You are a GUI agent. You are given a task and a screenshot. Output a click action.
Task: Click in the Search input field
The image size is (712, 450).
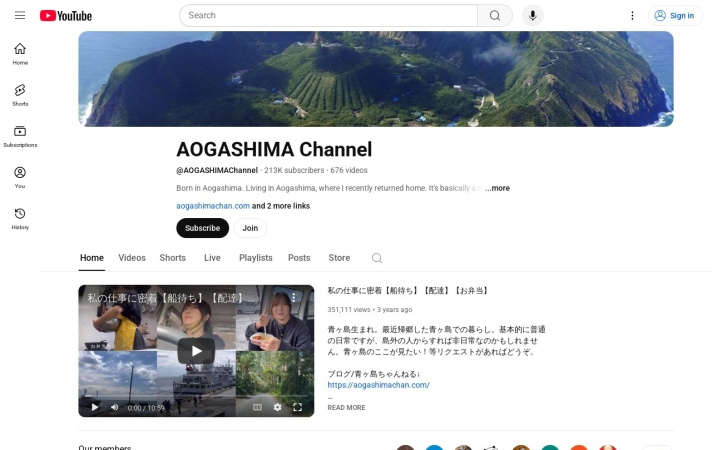point(328,15)
